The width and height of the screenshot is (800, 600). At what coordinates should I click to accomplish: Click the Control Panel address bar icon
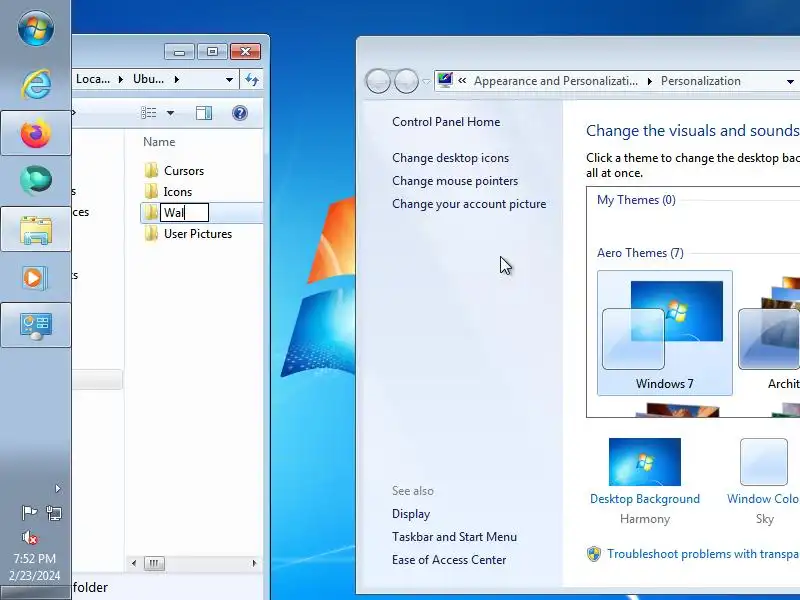coord(445,81)
